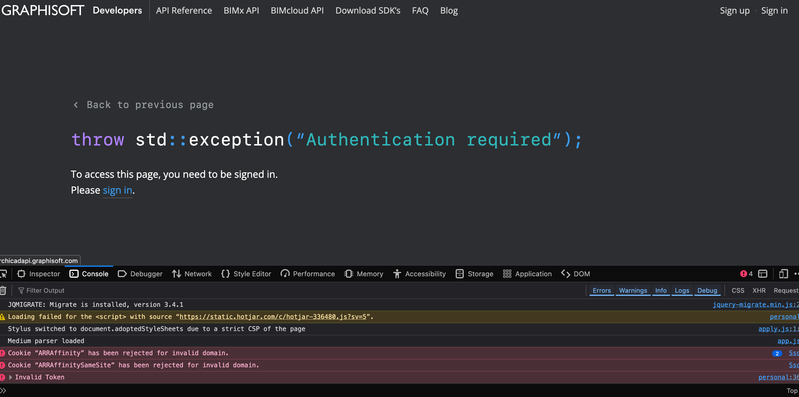Open the Performance tab
799x397 pixels.
tap(308, 274)
